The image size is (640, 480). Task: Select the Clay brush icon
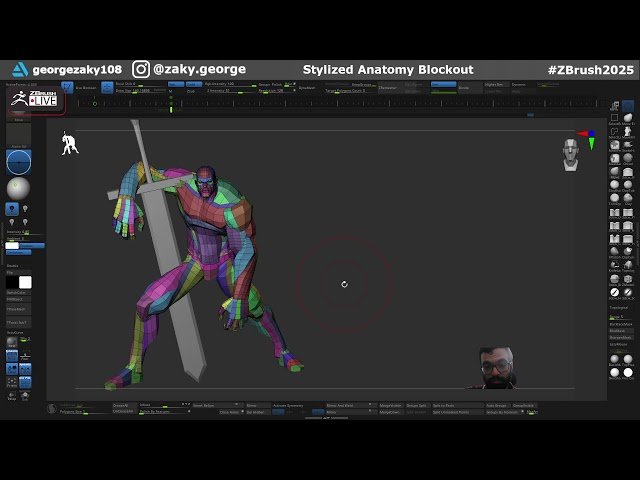[x=628, y=198]
